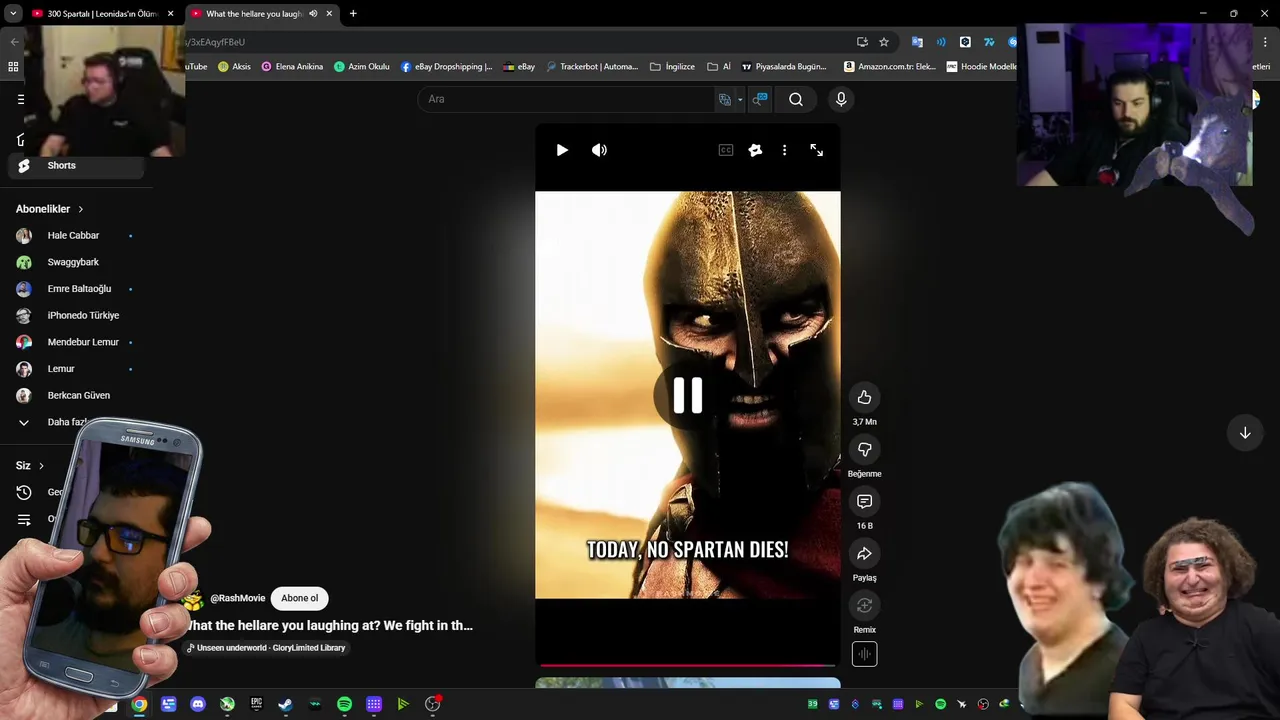Open OBS Studio from the taskbar
The height and width of the screenshot is (720, 1280).
432,704
